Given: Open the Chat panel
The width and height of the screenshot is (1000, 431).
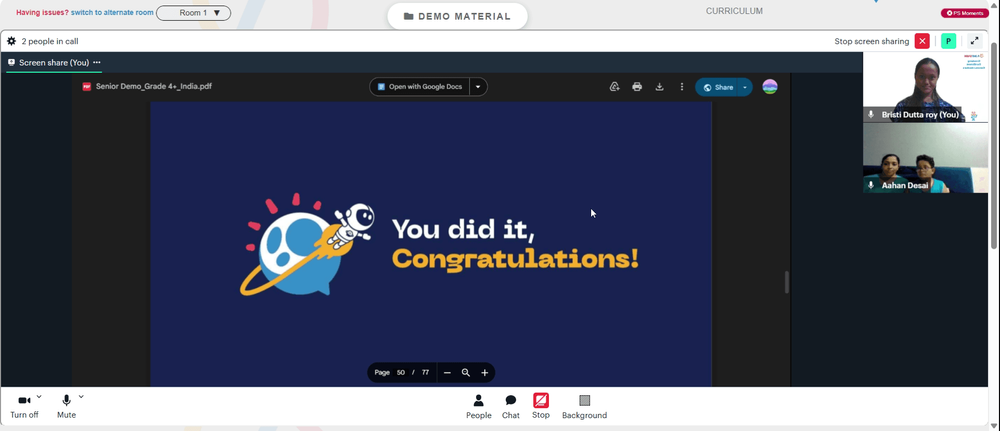Looking at the screenshot, I should pyautogui.click(x=511, y=407).
